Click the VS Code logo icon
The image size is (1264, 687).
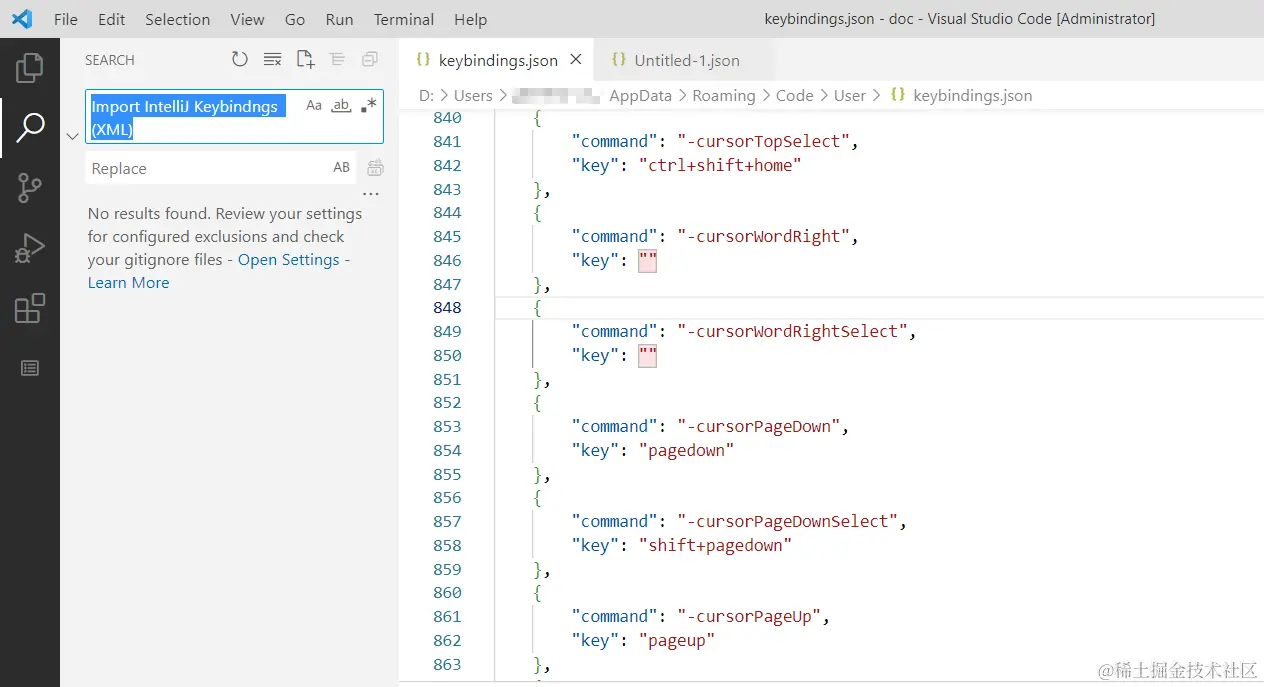[x=21, y=19]
